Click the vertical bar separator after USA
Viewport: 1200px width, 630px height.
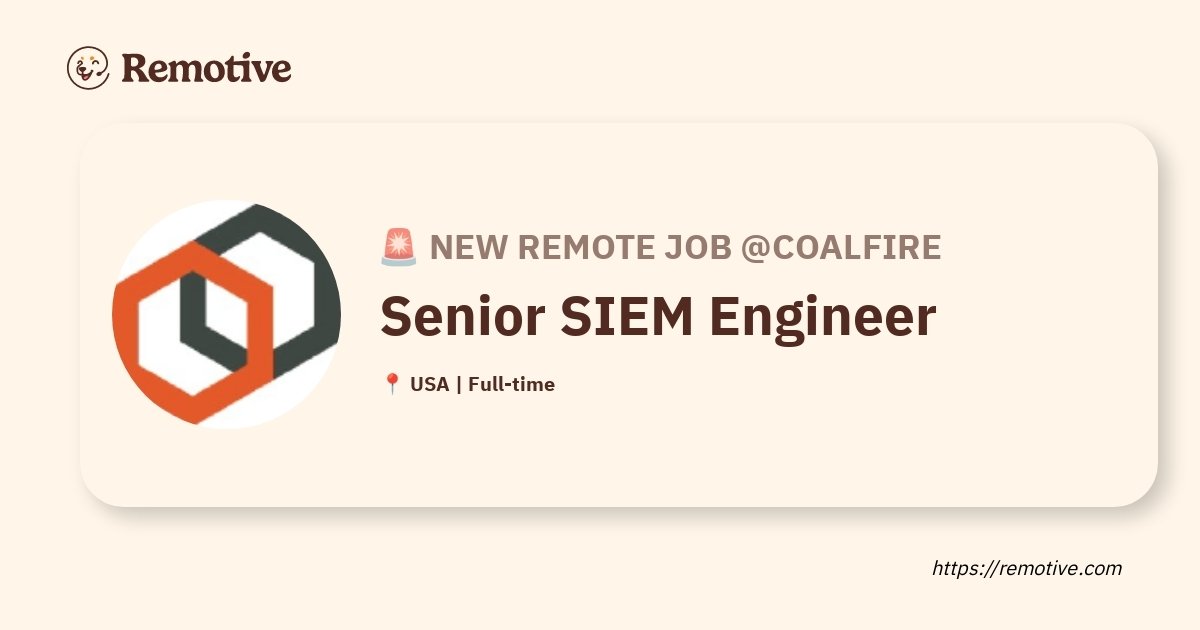point(458,384)
